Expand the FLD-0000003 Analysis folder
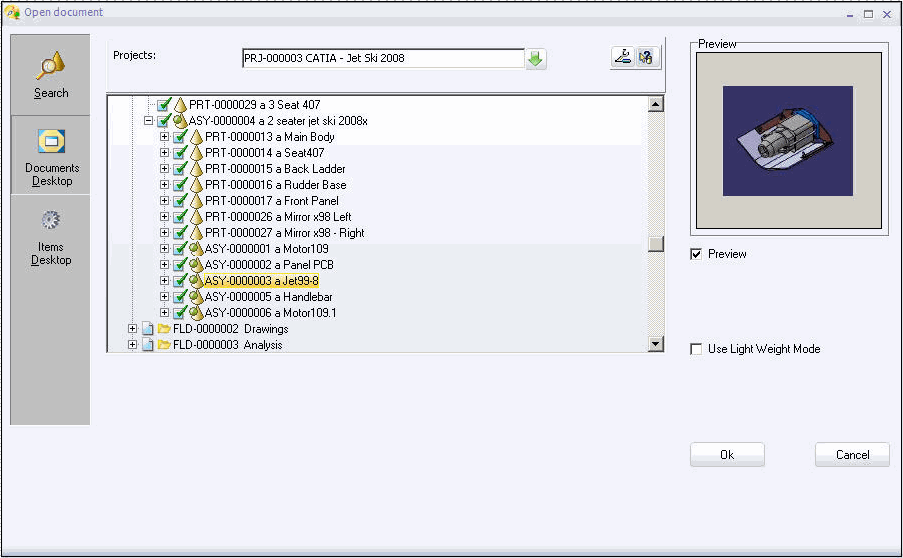 point(132,345)
